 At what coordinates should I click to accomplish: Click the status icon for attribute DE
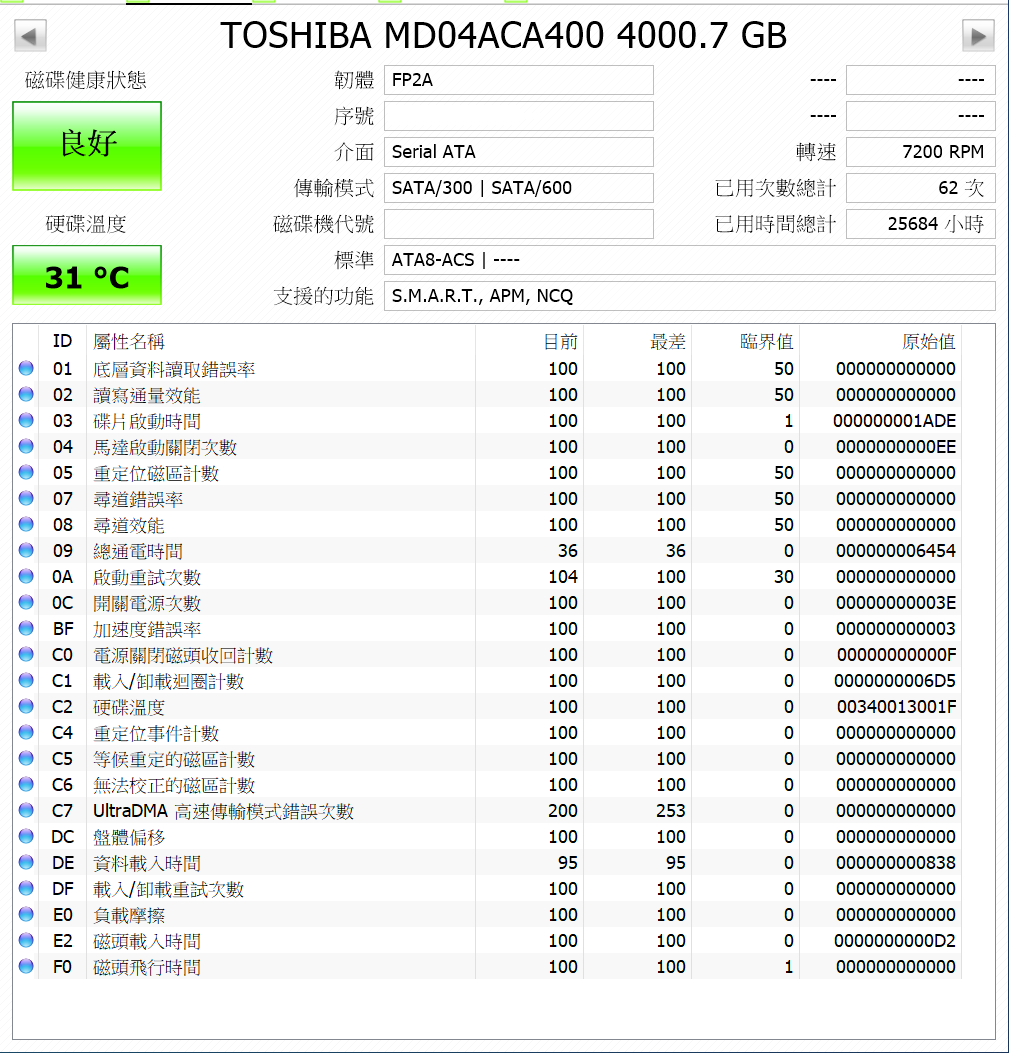click(x=26, y=862)
